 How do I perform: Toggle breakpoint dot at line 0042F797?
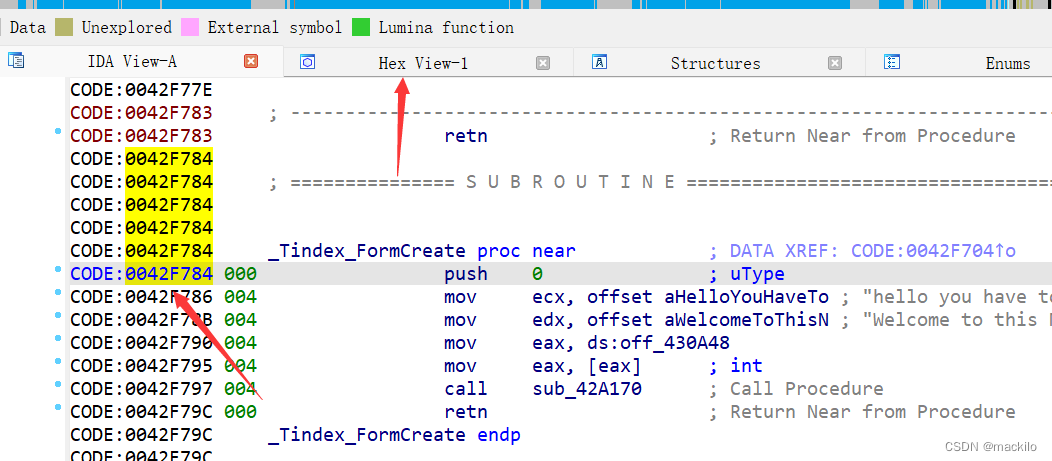pyautogui.click(x=58, y=385)
